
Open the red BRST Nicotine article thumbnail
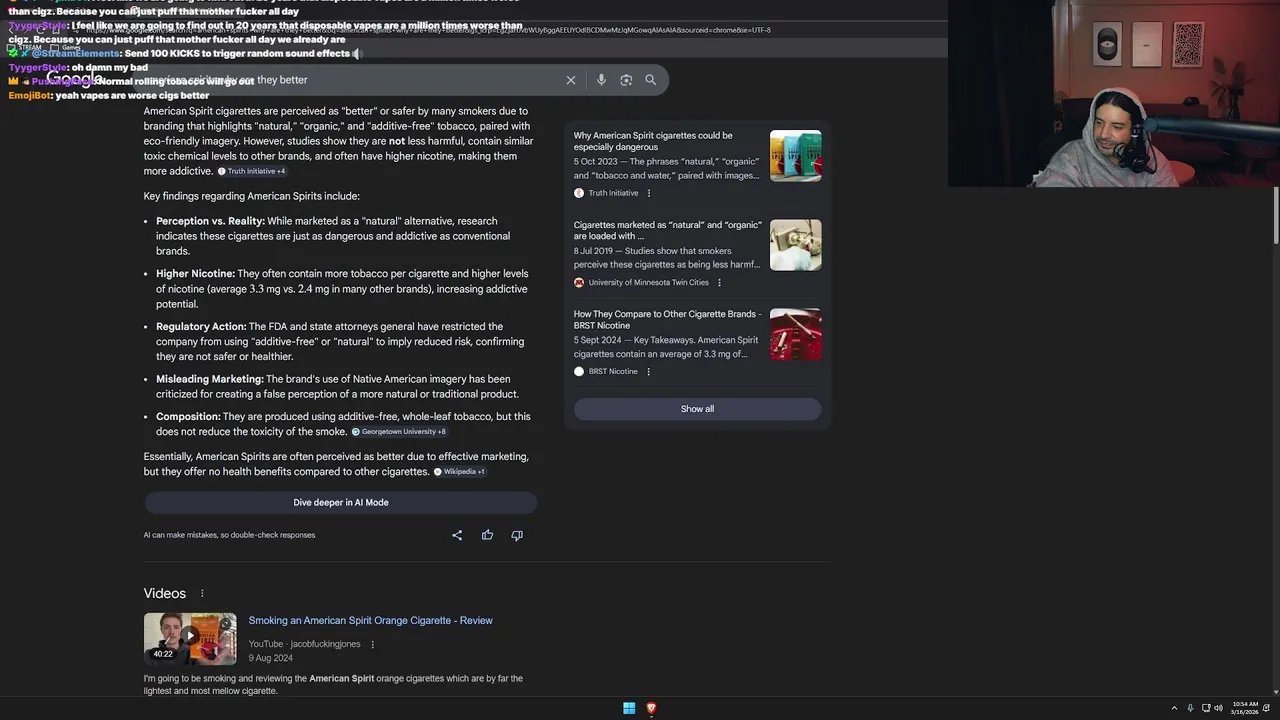(796, 334)
